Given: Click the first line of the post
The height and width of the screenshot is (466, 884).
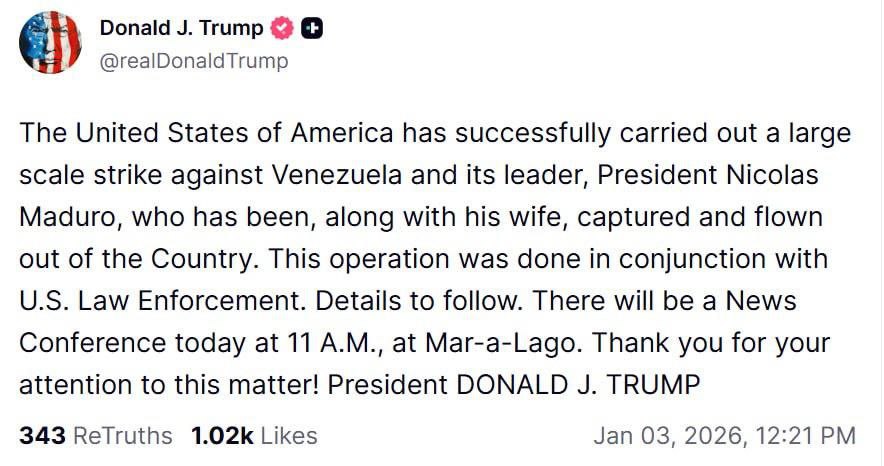Looking at the screenshot, I should [435, 133].
